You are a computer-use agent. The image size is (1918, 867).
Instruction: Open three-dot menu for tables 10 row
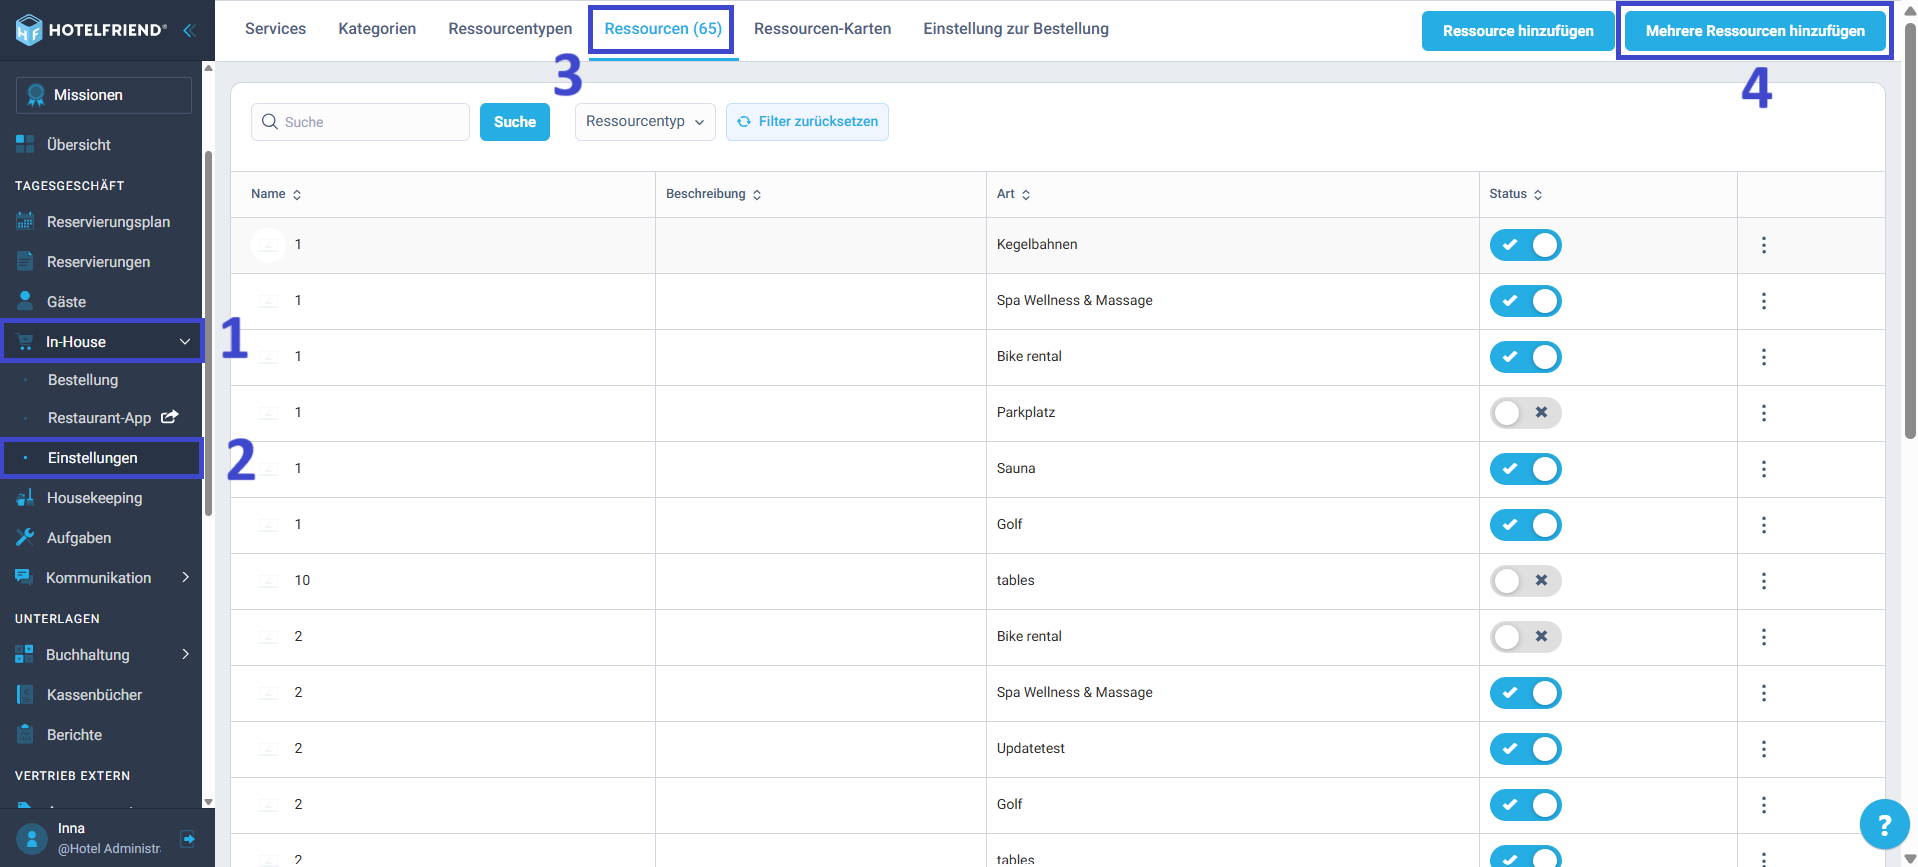point(1764,581)
